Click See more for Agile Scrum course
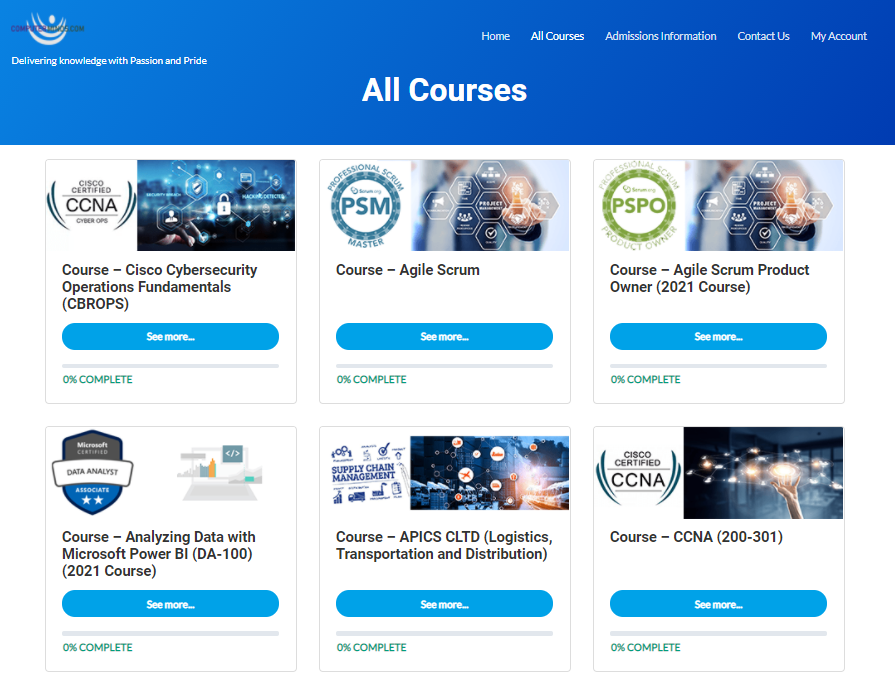Image resolution: width=895 pixels, height=677 pixels. click(444, 336)
